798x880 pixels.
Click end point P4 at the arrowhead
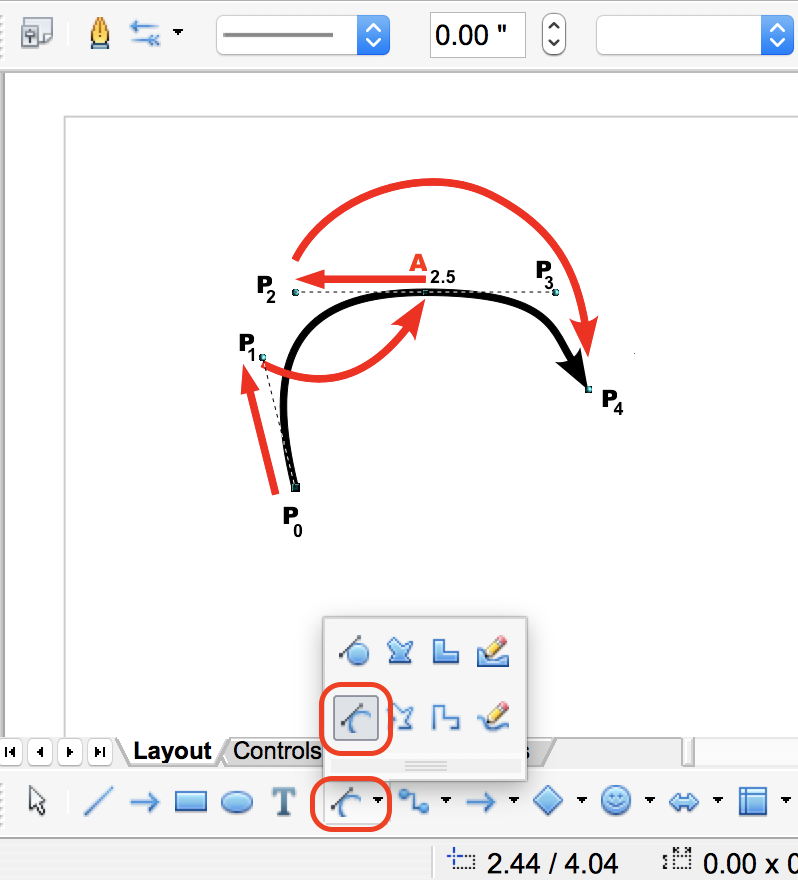[589, 389]
